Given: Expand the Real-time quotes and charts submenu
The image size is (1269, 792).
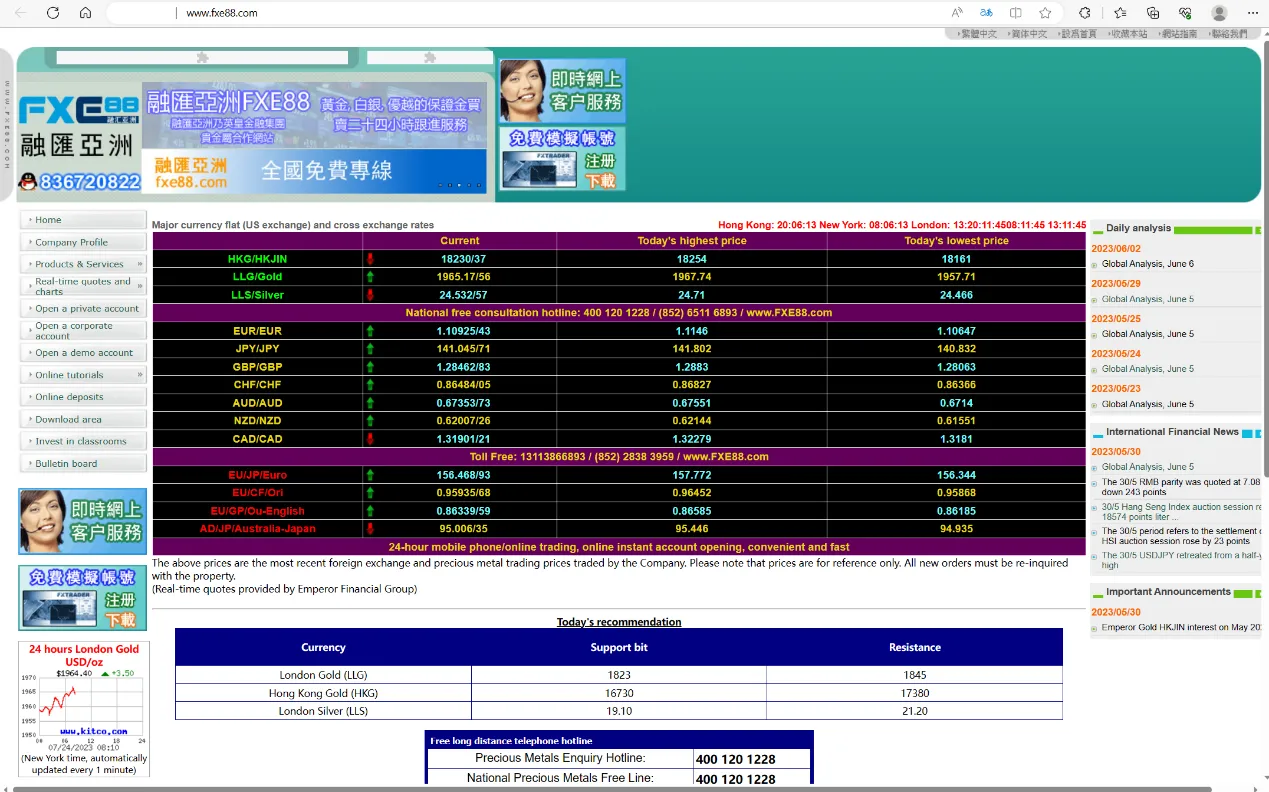Looking at the screenshot, I should pos(83,286).
